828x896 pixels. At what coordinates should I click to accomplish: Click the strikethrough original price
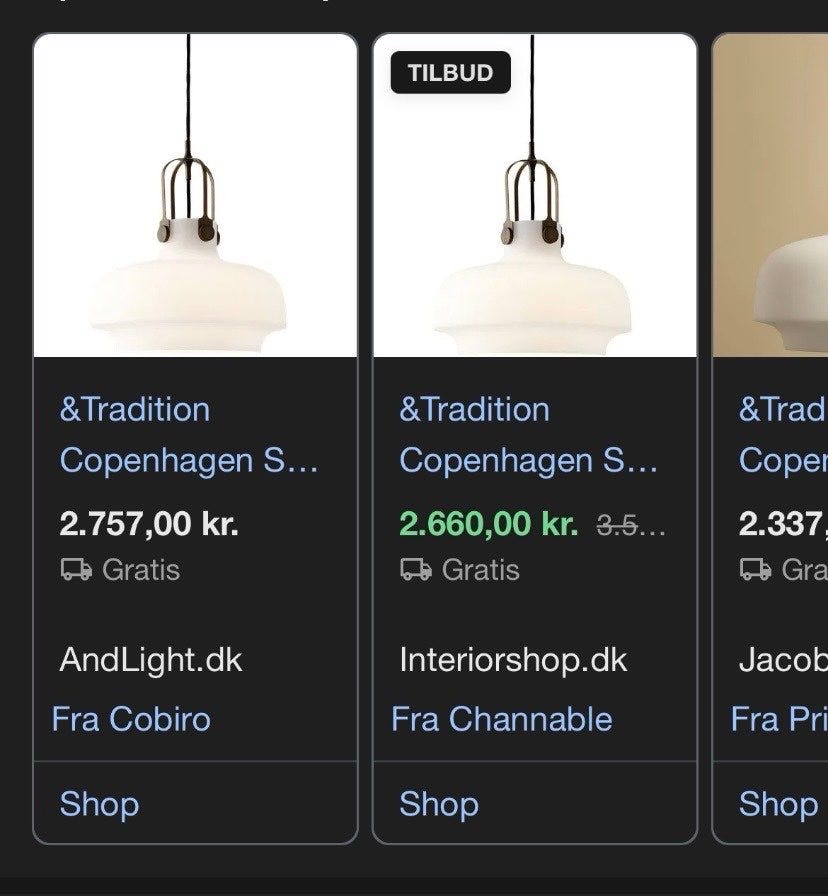pyautogui.click(x=630, y=525)
